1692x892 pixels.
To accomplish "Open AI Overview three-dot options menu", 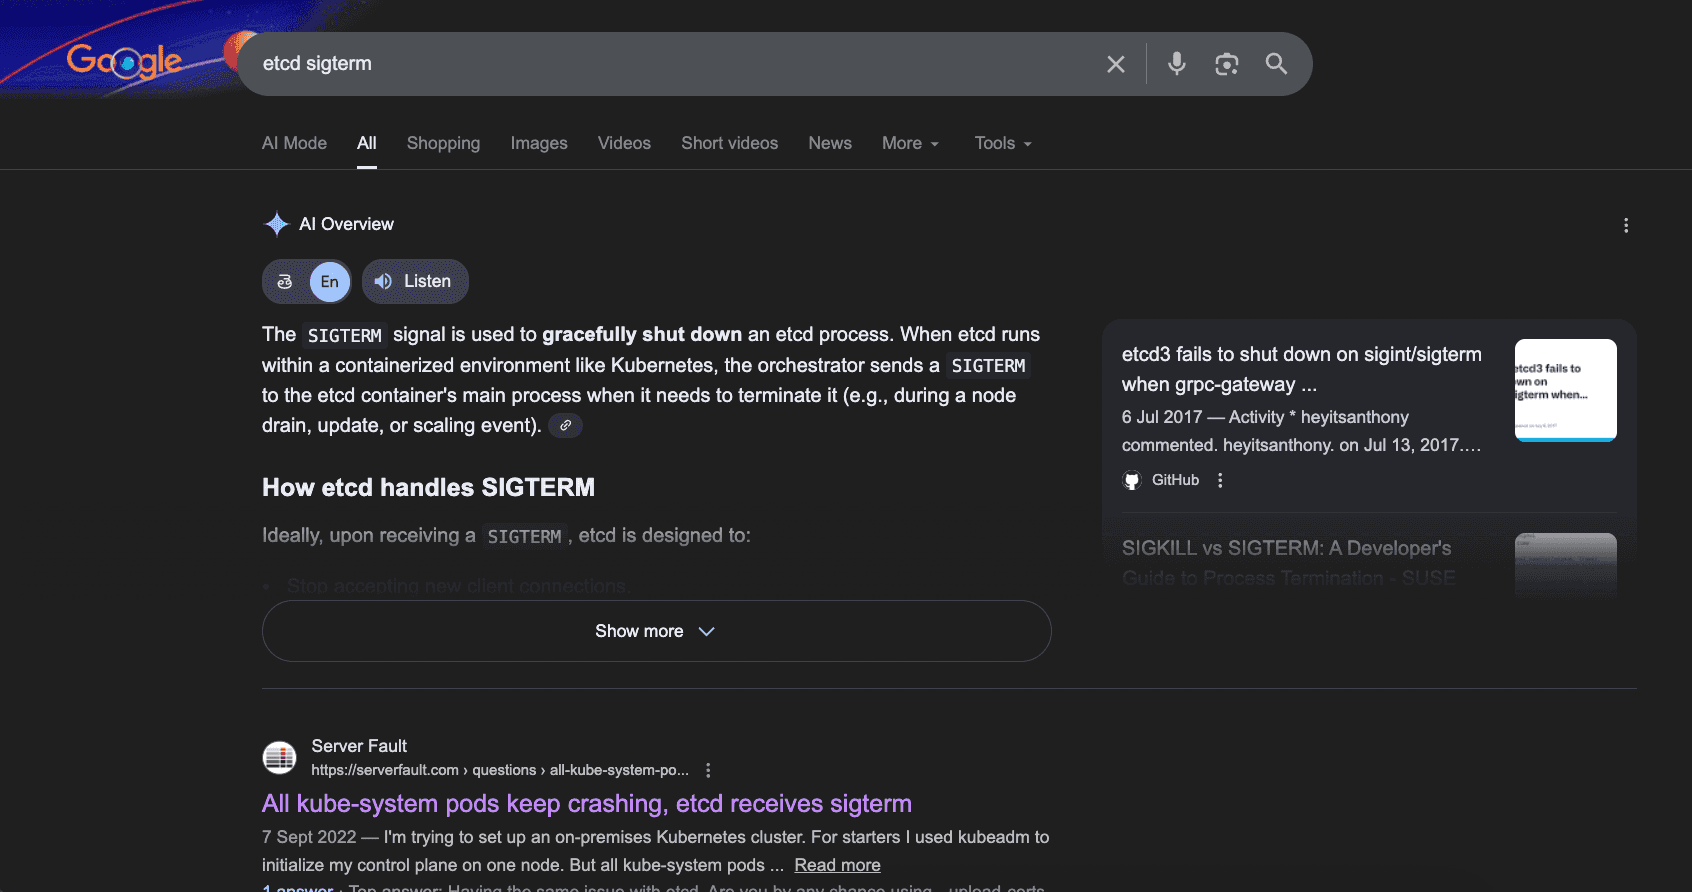I will point(1626,225).
